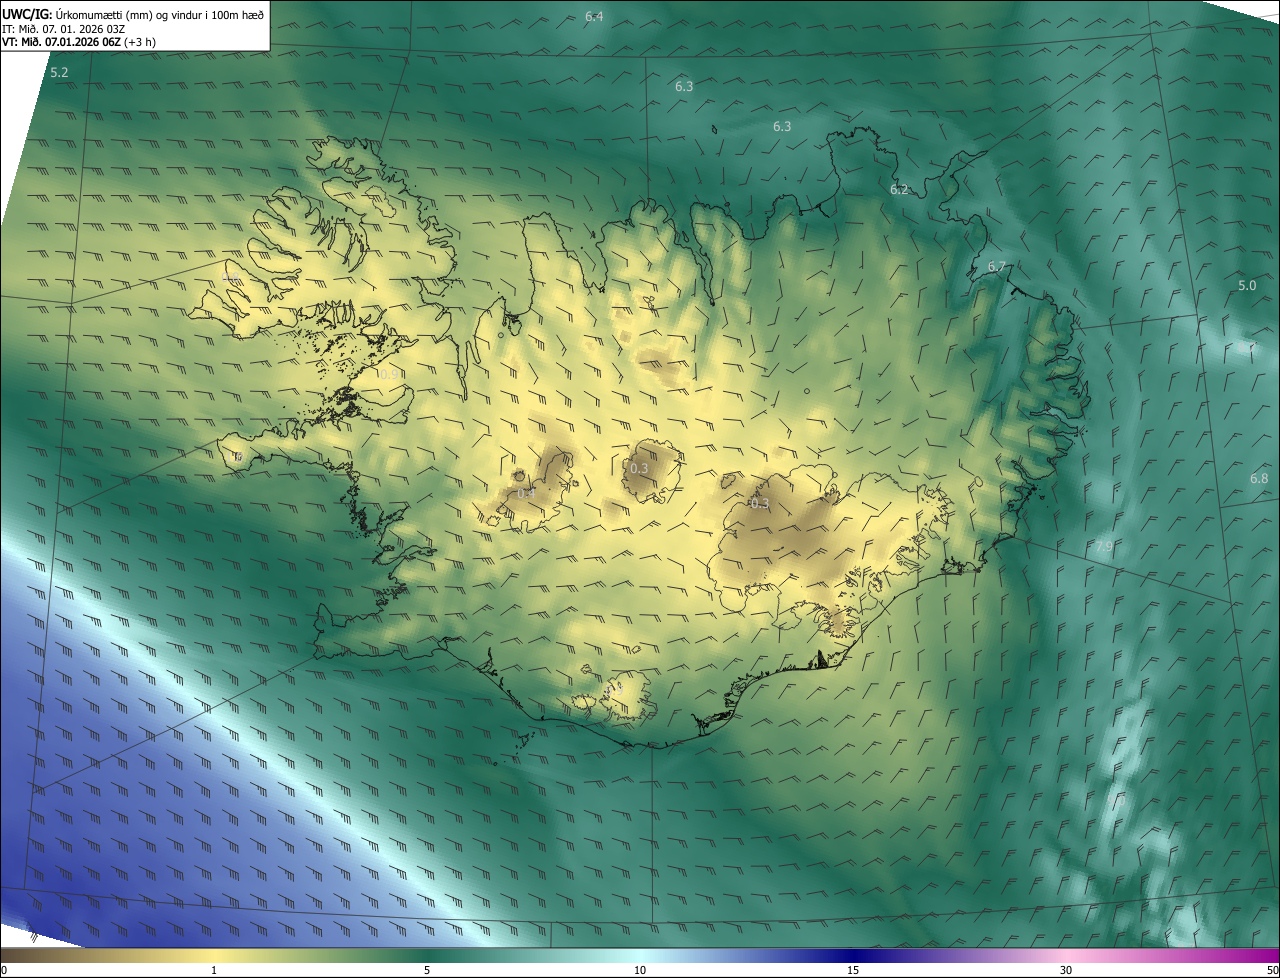Click the 0.3 value inside Hofsjökull glacier outline
Viewport: 1280px width, 978px height.
[x=639, y=468]
